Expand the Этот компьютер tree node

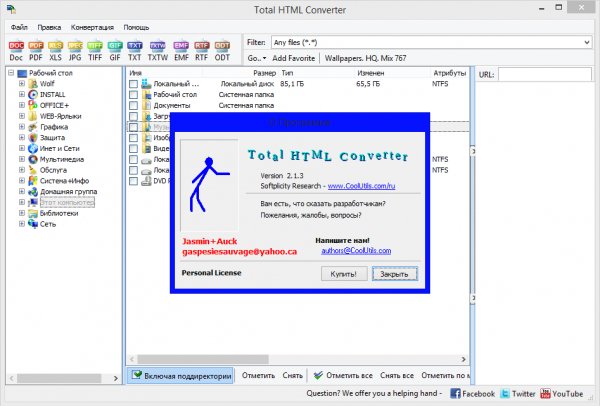(22, 202)
